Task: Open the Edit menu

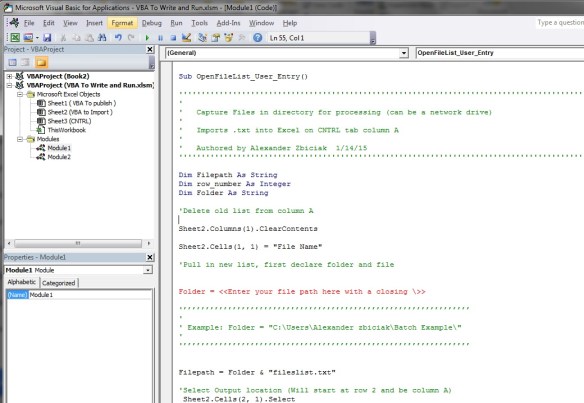Action: 49,23
